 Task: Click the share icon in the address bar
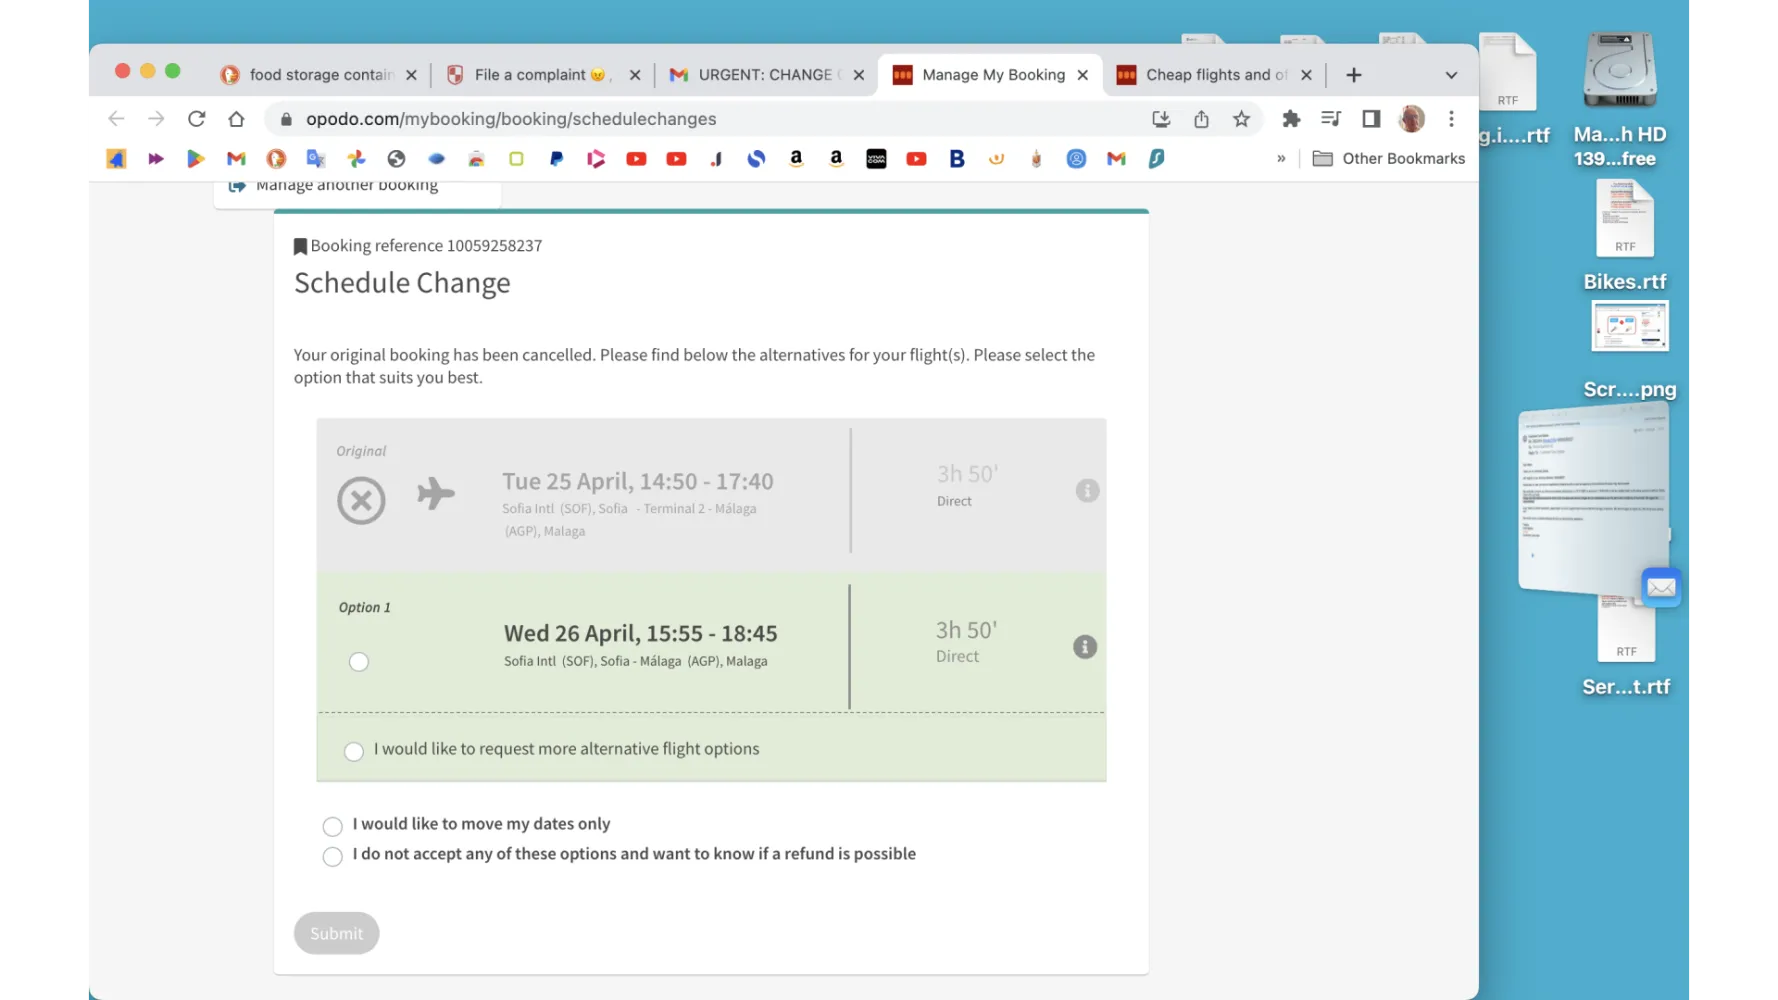[1201, 119]
